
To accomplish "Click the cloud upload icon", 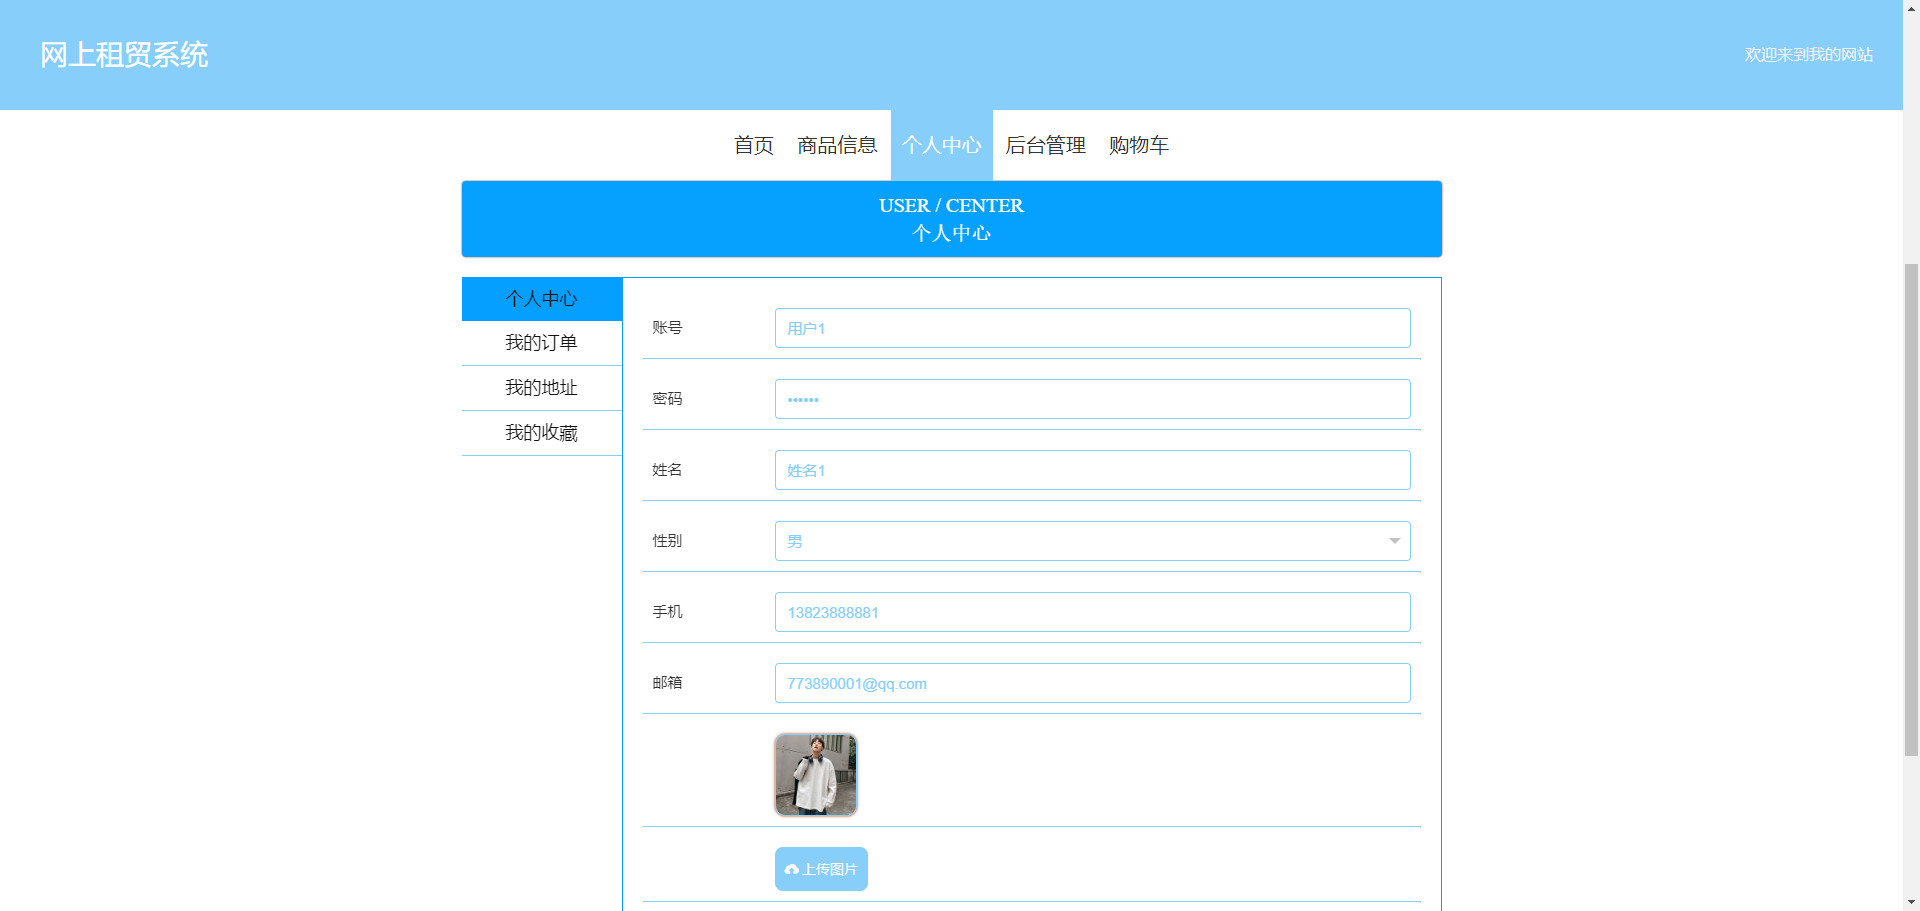I will 792,870.
